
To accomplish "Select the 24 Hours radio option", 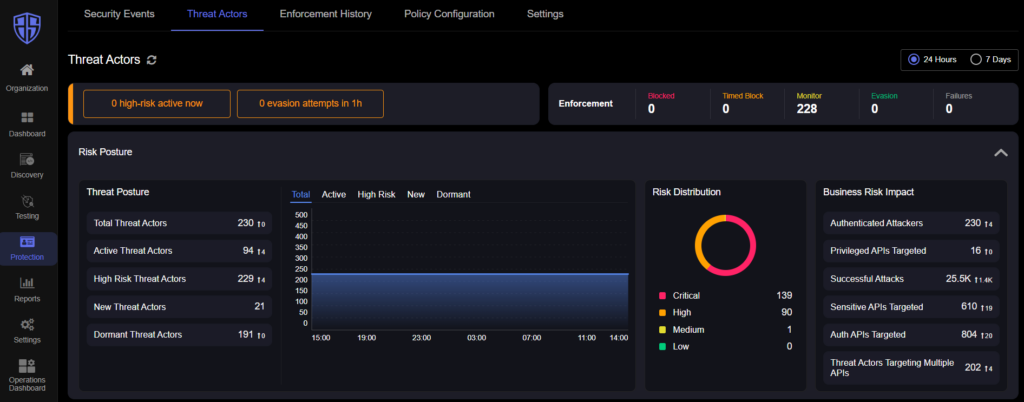I will (x=914, y=59).
